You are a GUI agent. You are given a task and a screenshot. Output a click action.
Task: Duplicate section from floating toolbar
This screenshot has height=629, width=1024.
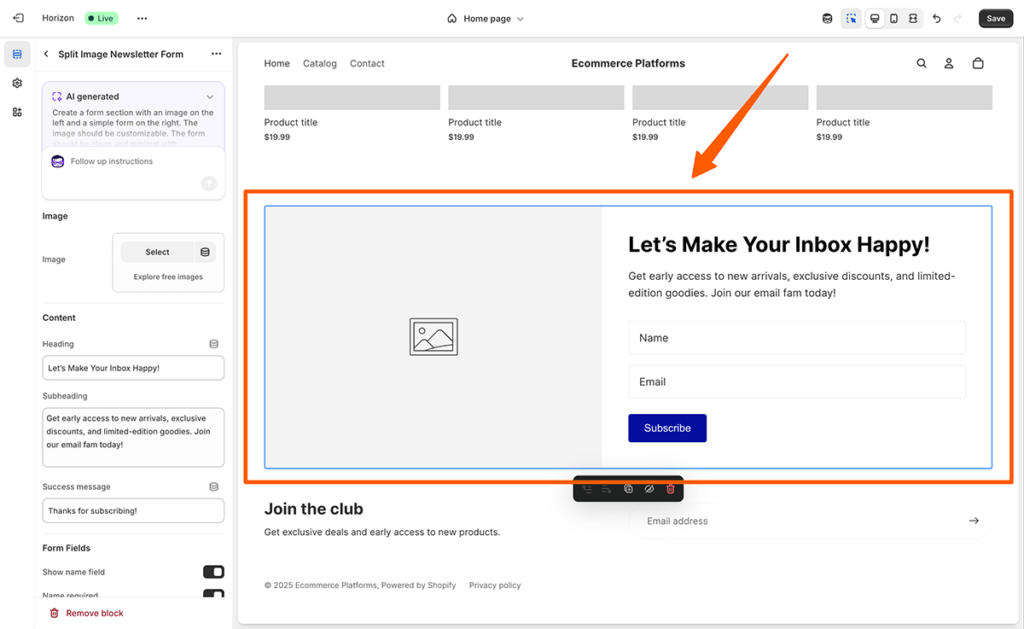[x=628, y=489]
